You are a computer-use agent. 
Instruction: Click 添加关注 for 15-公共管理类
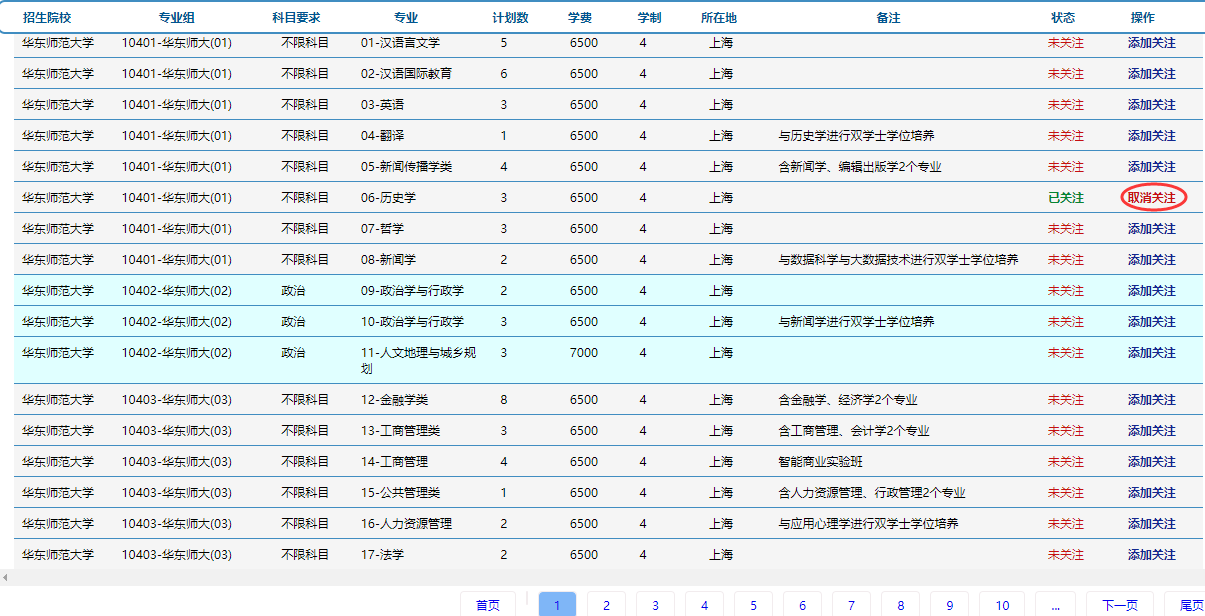click(1151, 493)
